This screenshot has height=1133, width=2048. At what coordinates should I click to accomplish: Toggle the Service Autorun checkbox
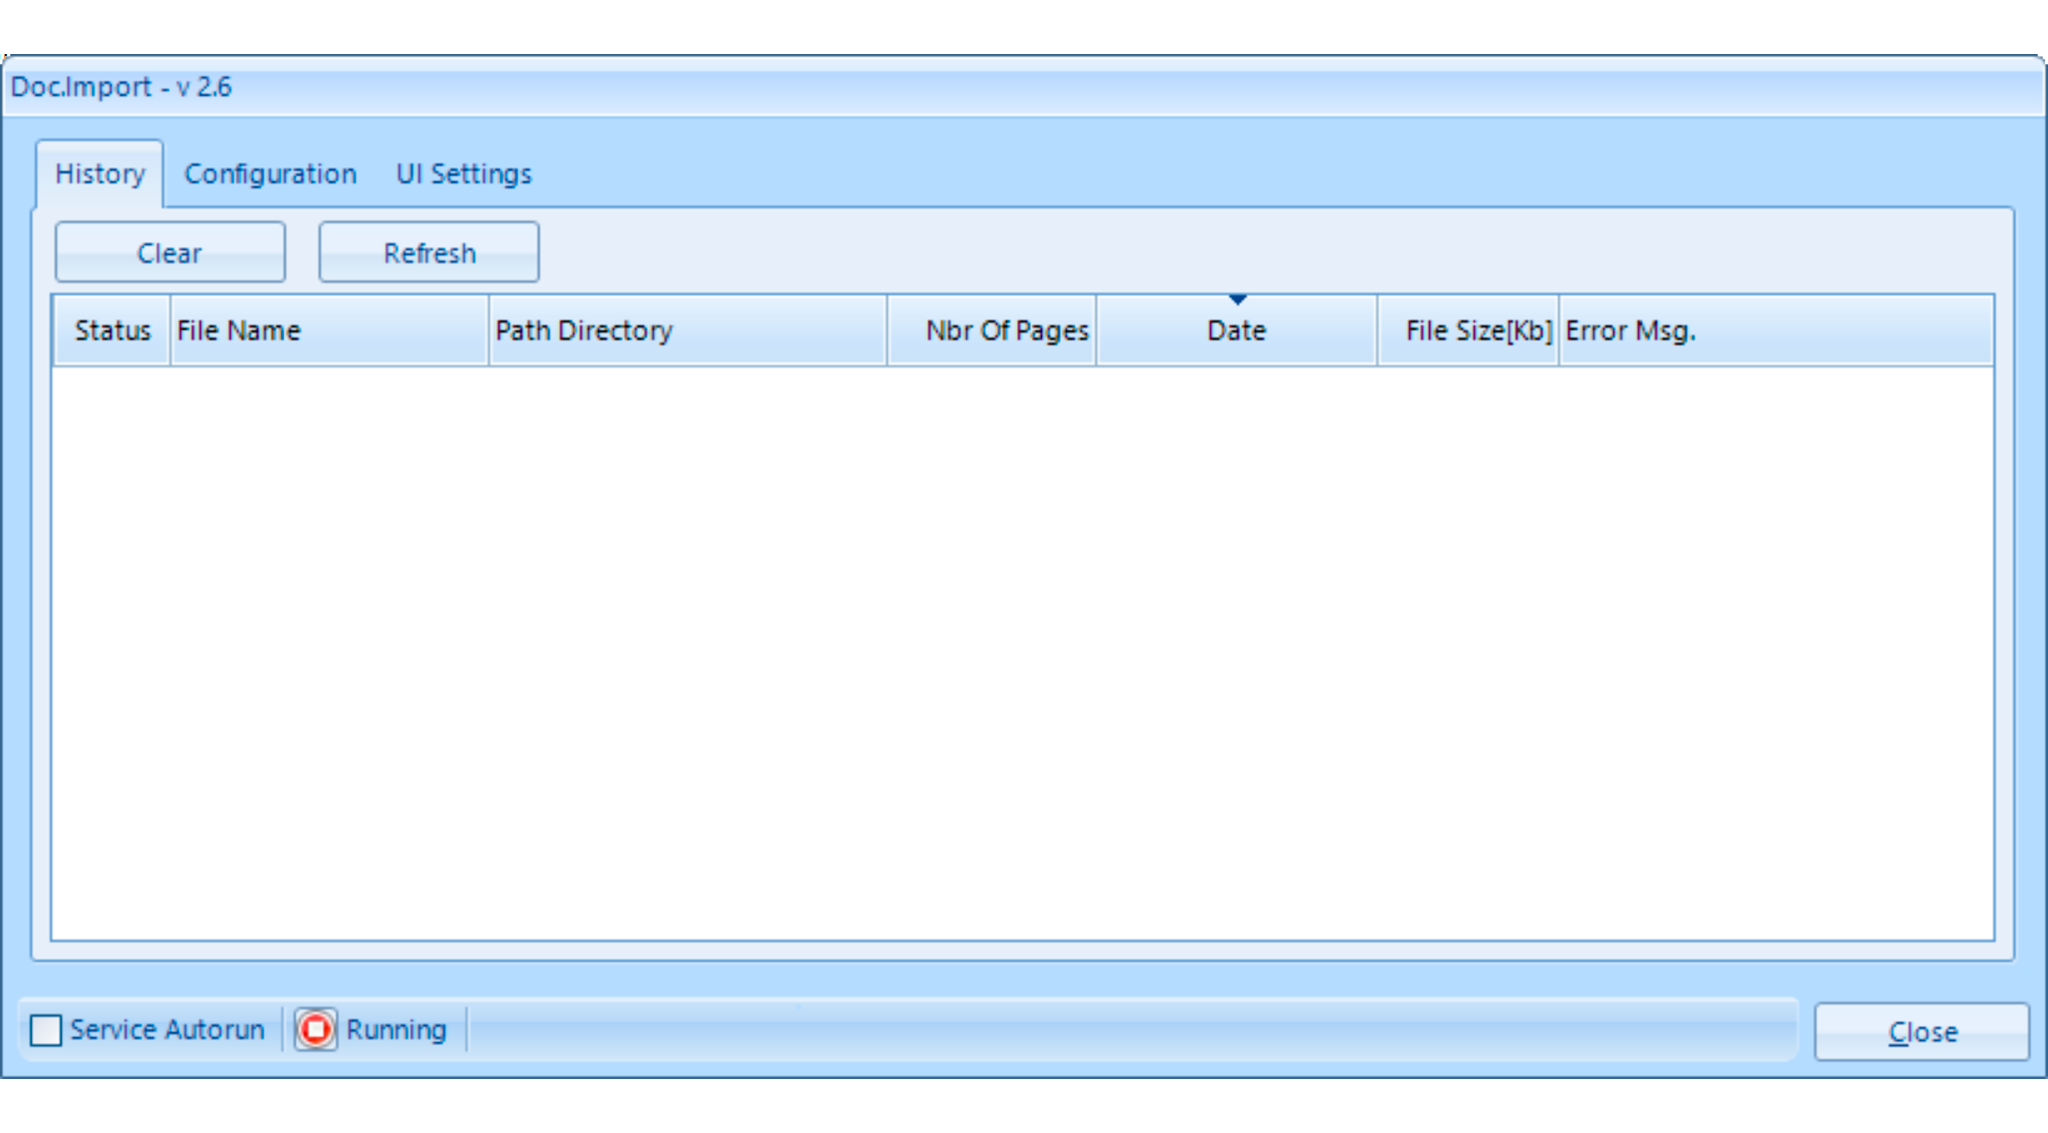pyautogui.click(x=46, y=1030)
